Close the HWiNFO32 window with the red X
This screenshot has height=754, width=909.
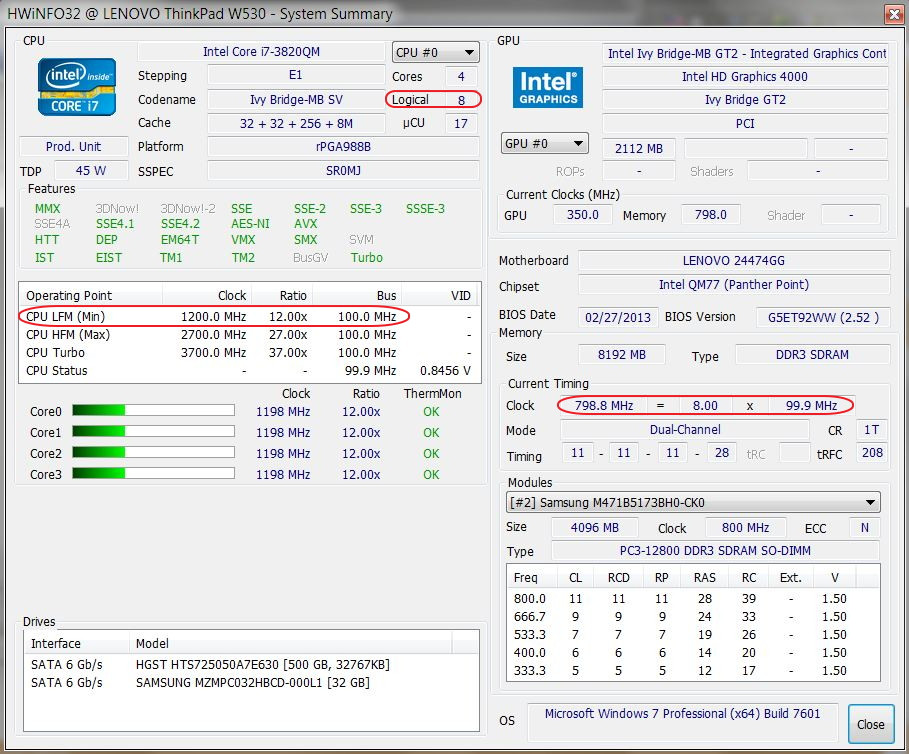(894, 14)
